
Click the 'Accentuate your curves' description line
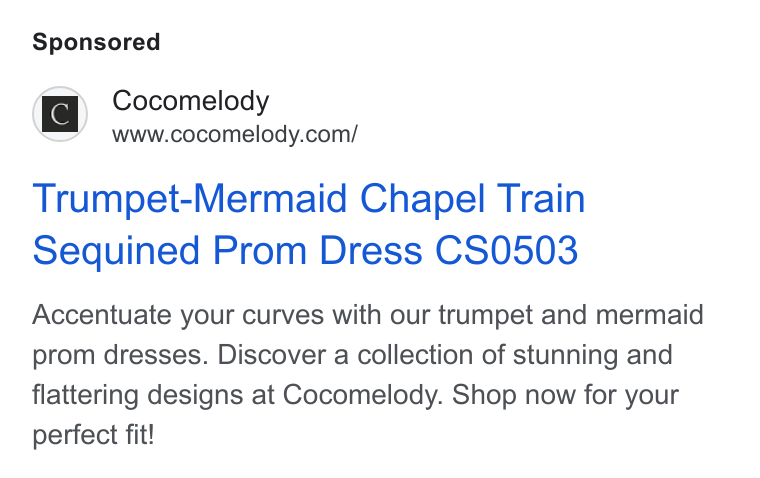368,315
